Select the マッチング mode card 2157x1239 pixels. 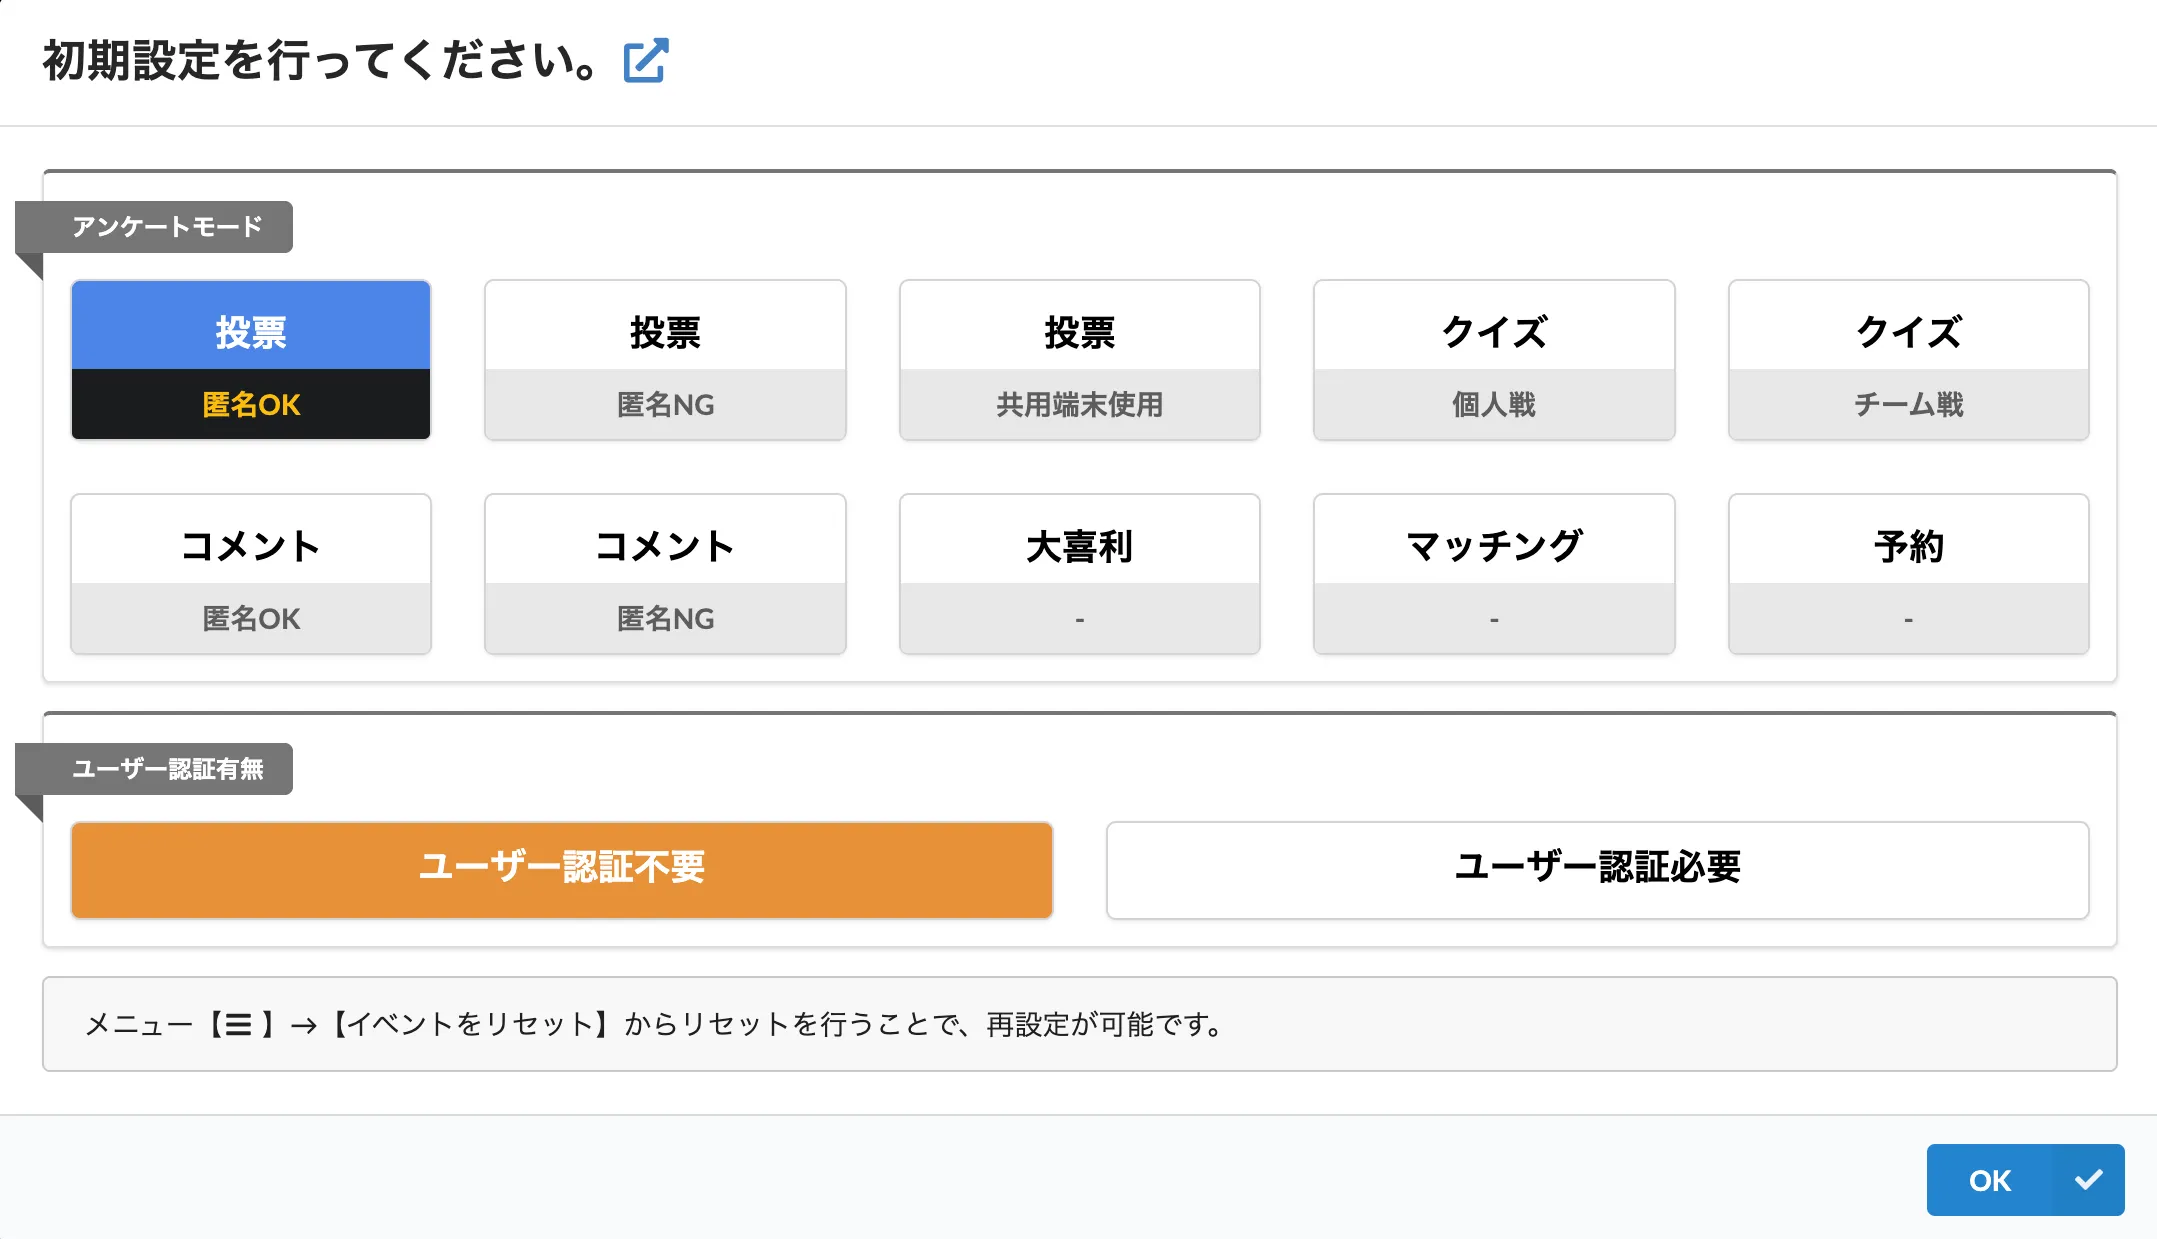point(1492,574)
